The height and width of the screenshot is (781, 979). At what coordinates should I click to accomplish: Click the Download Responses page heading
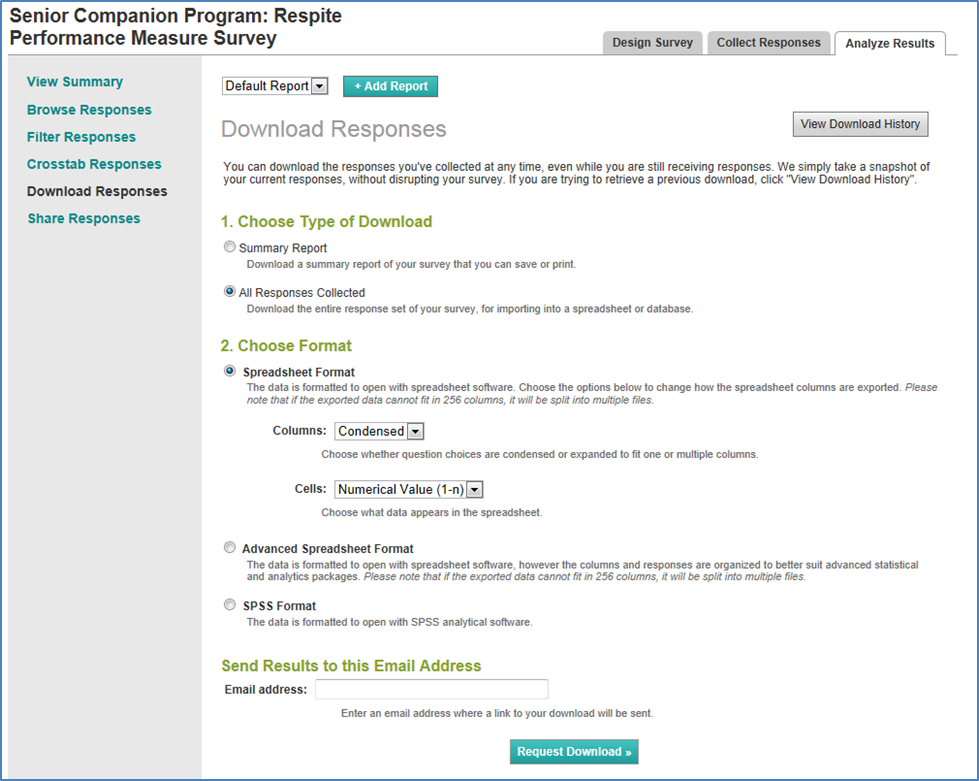point(333,129)
